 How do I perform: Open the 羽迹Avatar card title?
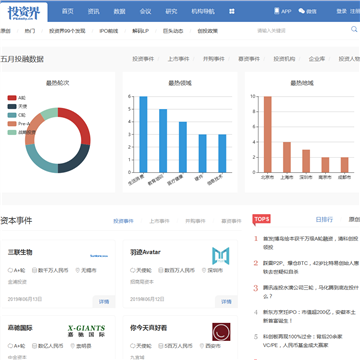tap(145, 252)
